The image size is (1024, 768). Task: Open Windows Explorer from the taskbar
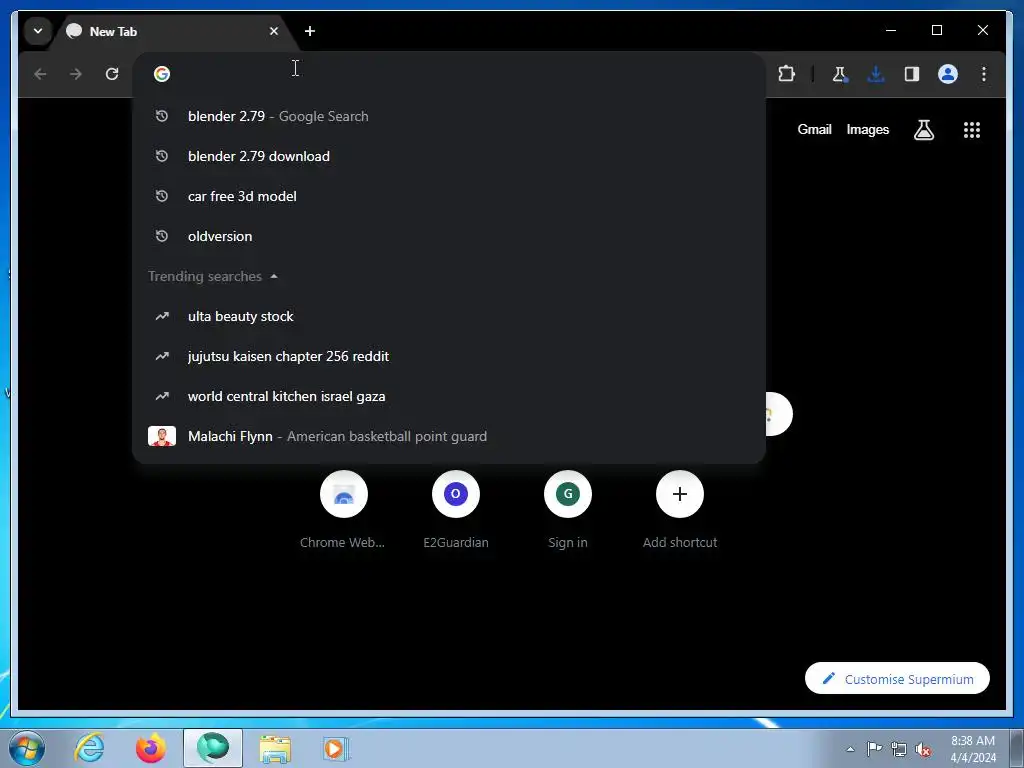pos(275,749)
